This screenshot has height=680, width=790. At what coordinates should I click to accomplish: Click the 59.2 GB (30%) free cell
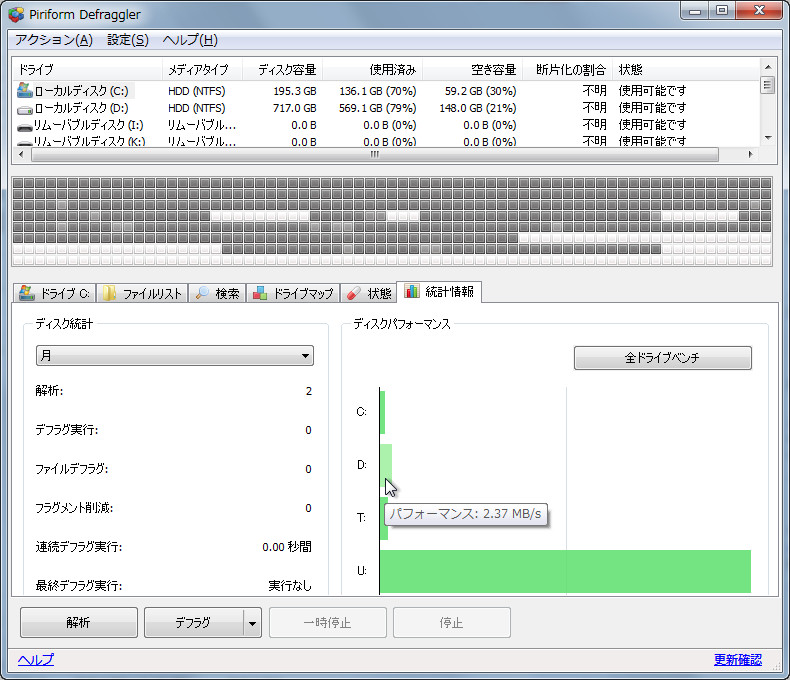(x=480, y=91)
